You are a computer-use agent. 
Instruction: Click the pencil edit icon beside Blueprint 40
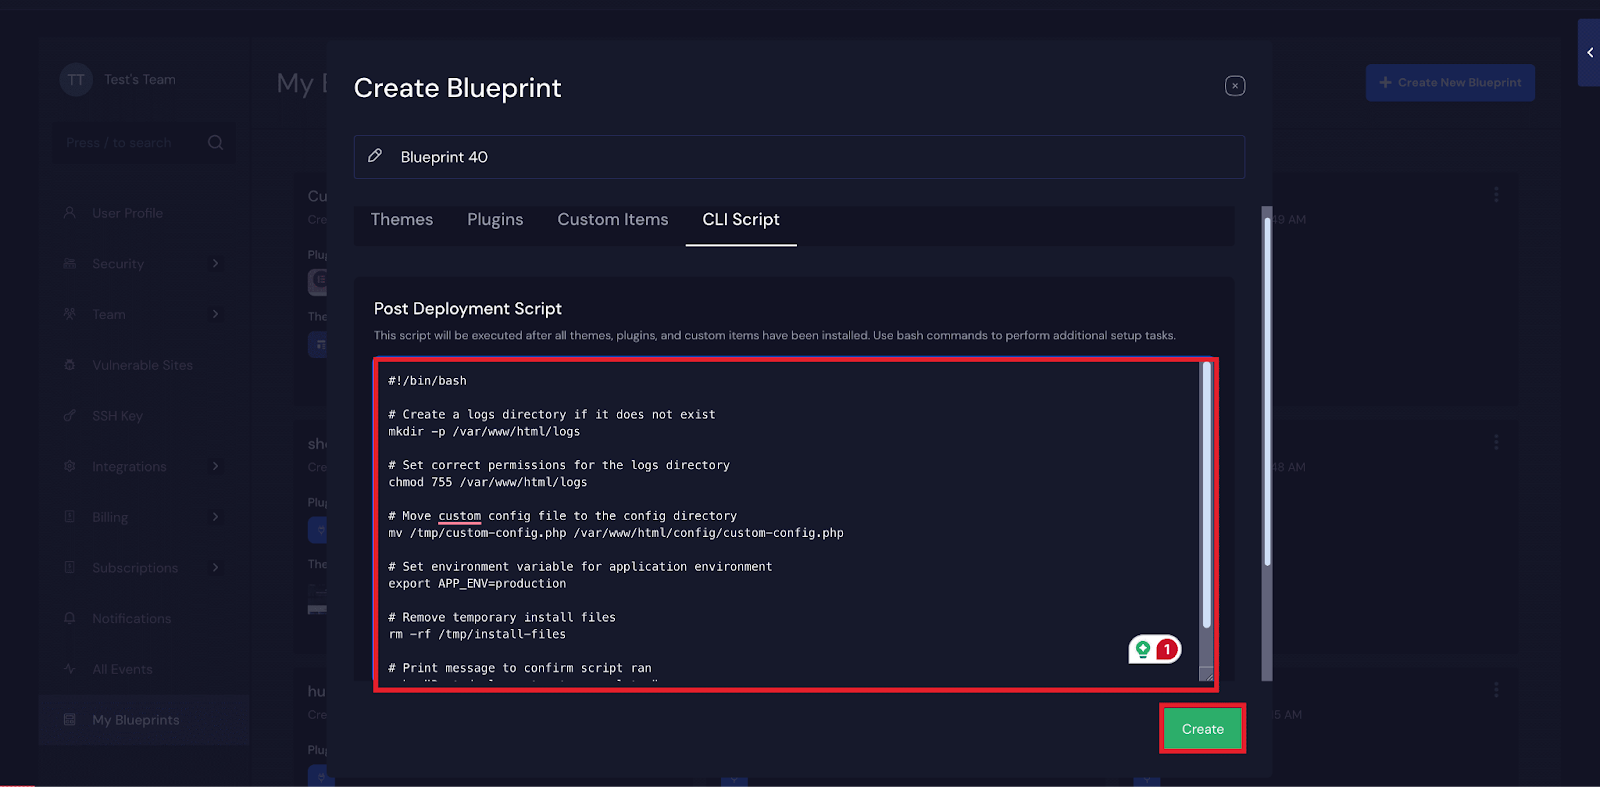click(375, 156)
